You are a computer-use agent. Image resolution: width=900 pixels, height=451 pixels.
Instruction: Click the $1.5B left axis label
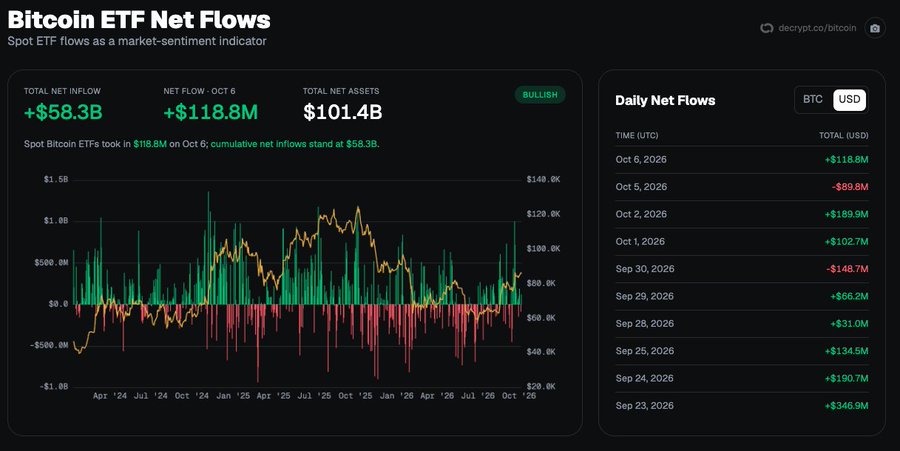pos(56,180)
